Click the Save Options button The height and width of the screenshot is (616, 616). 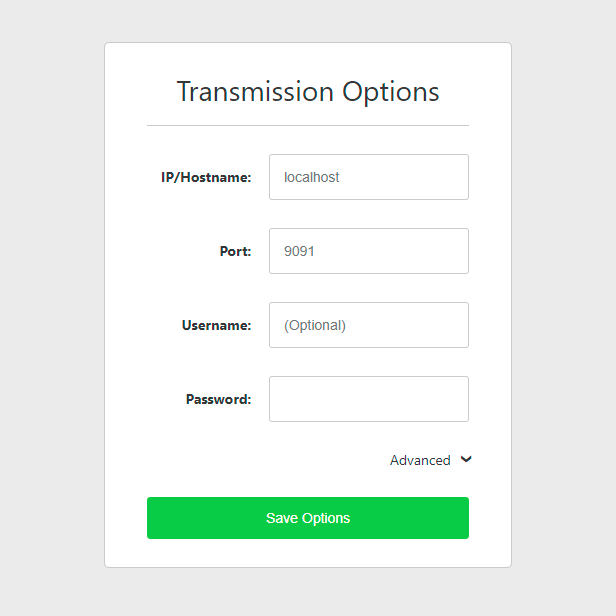point(308,518)
